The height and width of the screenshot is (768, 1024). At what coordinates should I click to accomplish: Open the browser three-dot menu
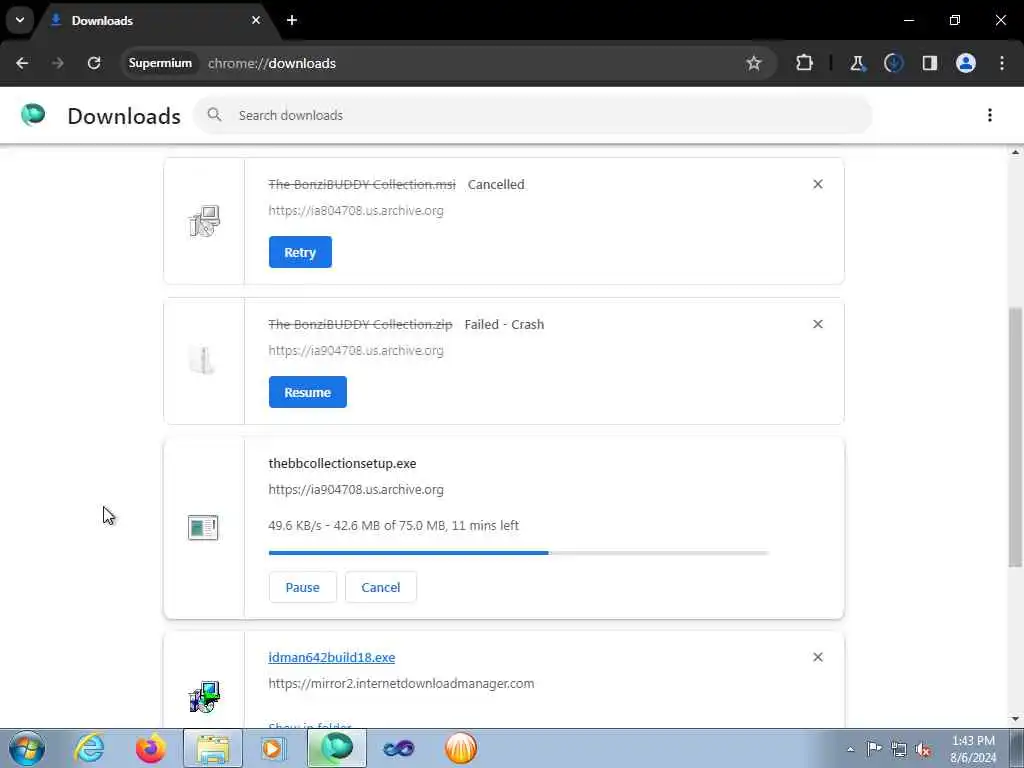click(x=1002, y=63)
